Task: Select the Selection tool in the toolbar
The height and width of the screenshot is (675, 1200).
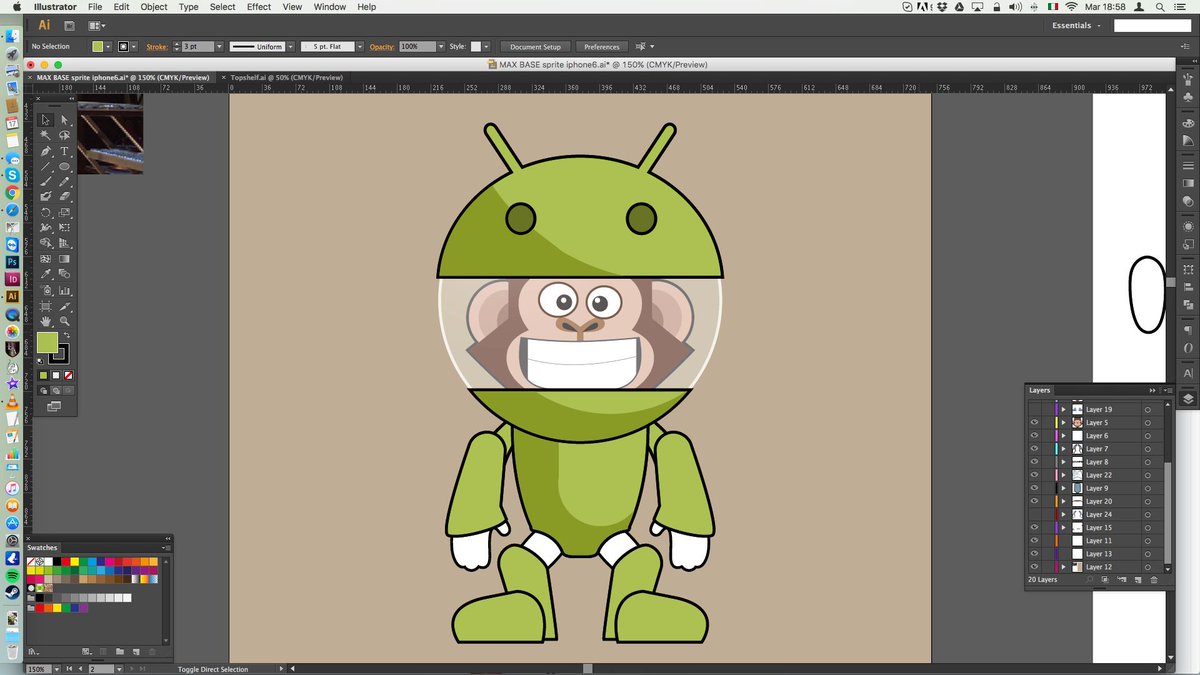Action: click(45, 120)
